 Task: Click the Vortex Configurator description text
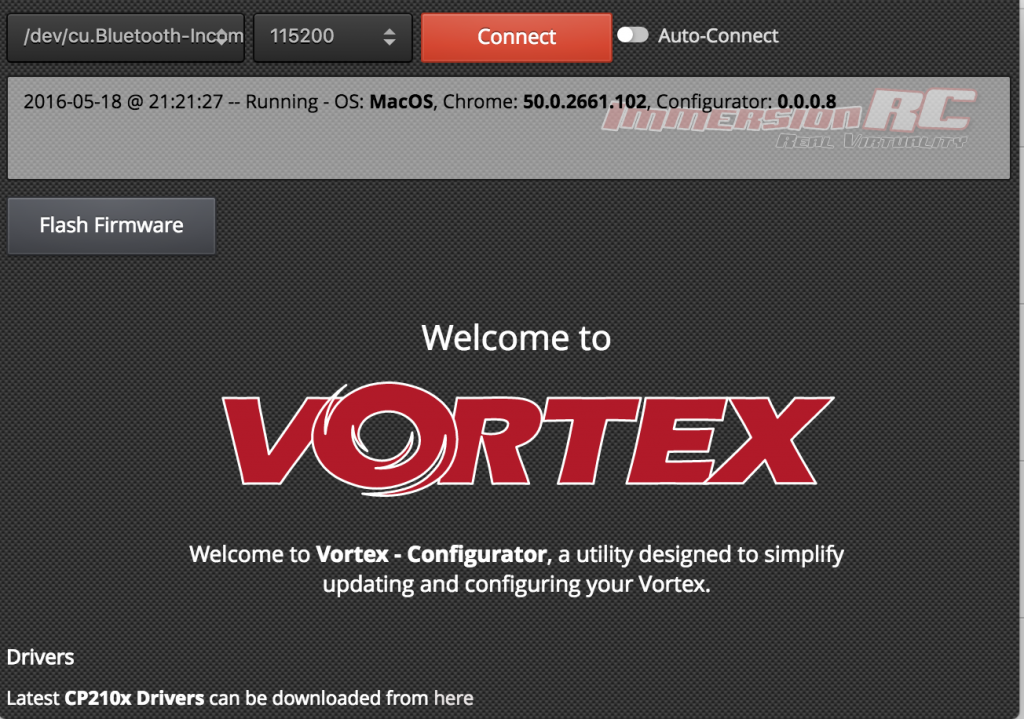515,568
